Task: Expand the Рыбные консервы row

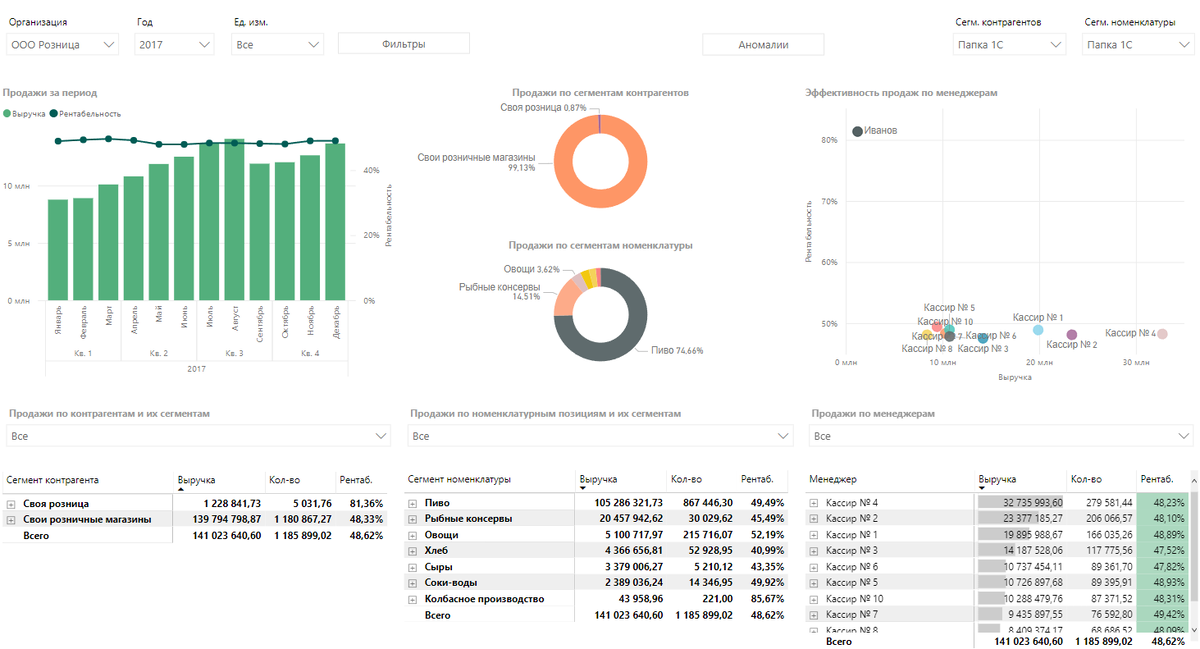Action: pos(413,519)
